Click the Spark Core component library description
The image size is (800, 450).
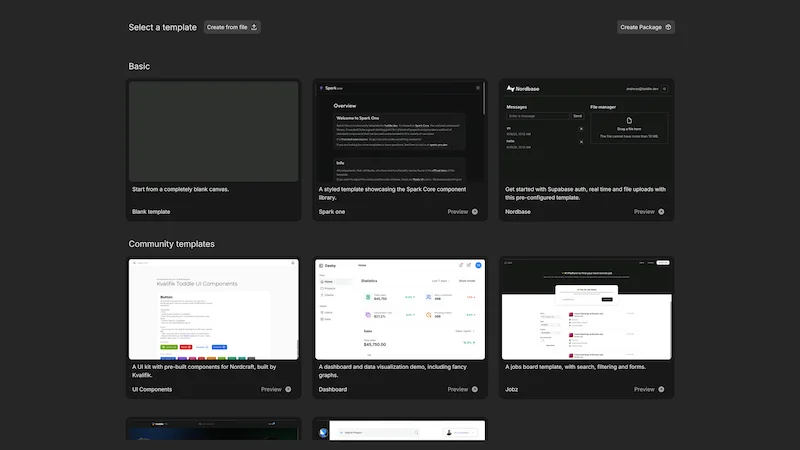click(392, 193)
